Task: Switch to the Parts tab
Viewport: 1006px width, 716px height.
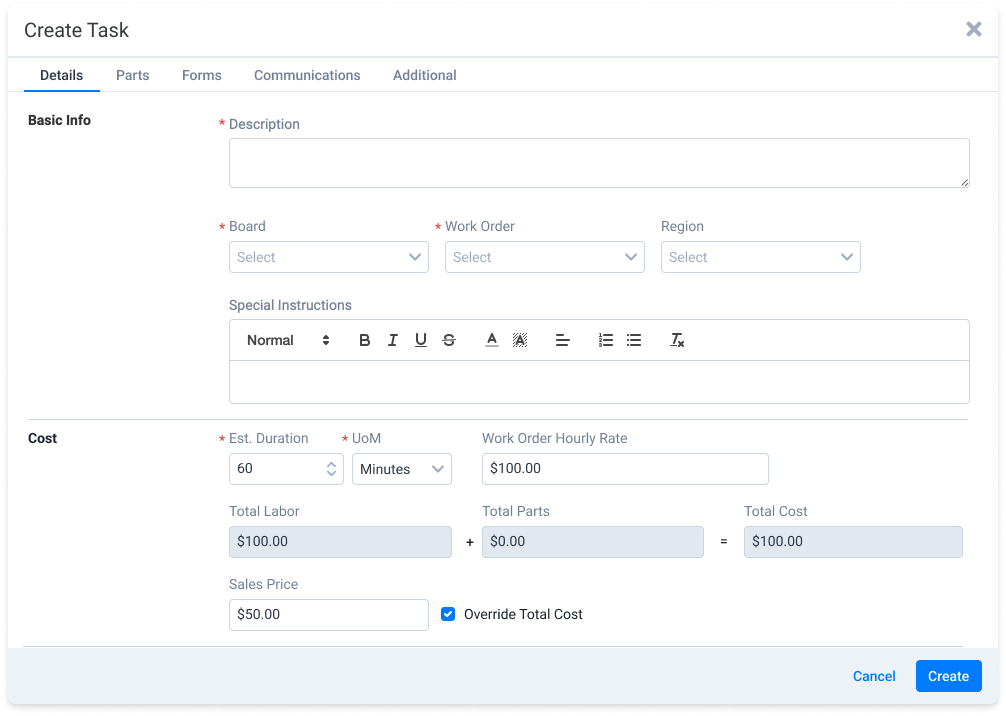Action: click(132, 75)
